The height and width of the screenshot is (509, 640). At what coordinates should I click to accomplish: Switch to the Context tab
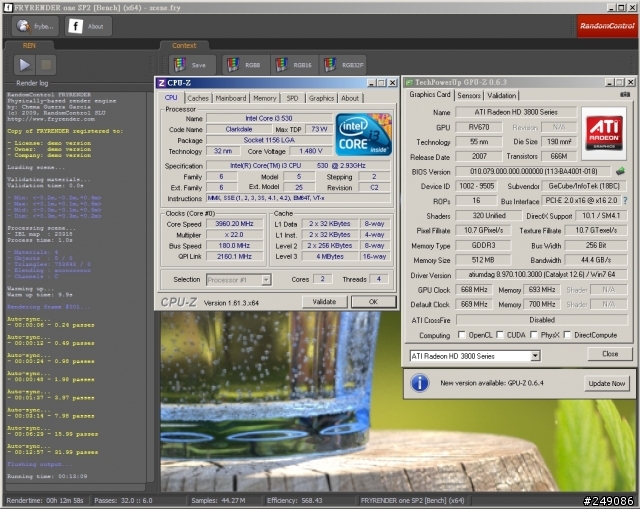[184, 46]
